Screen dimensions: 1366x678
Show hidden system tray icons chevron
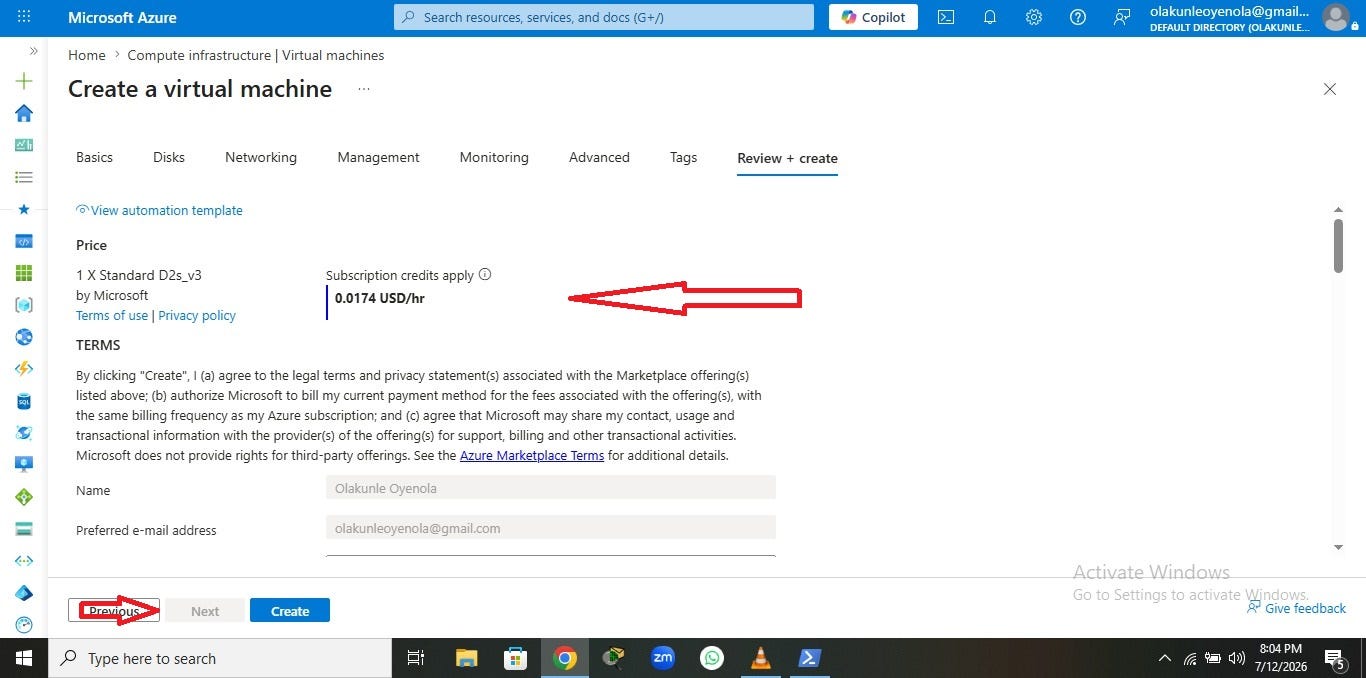click(1164, 658)
